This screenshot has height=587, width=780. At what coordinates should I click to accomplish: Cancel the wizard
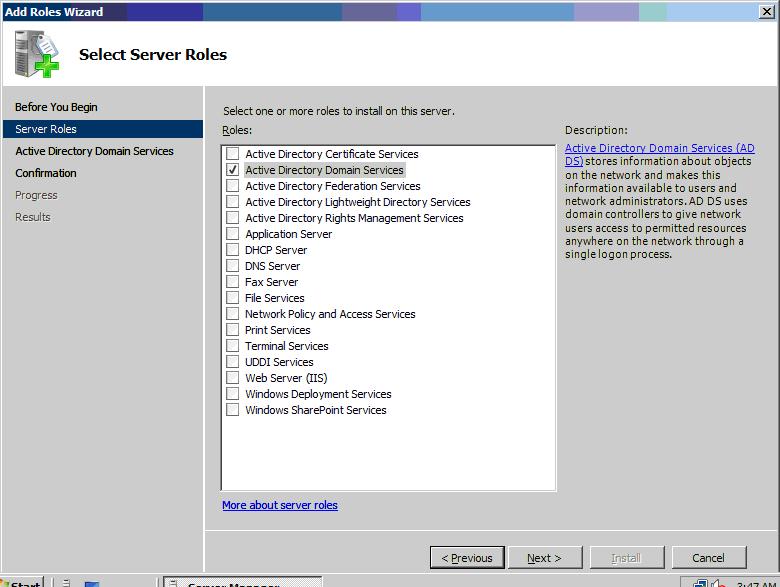click(708, 558)
